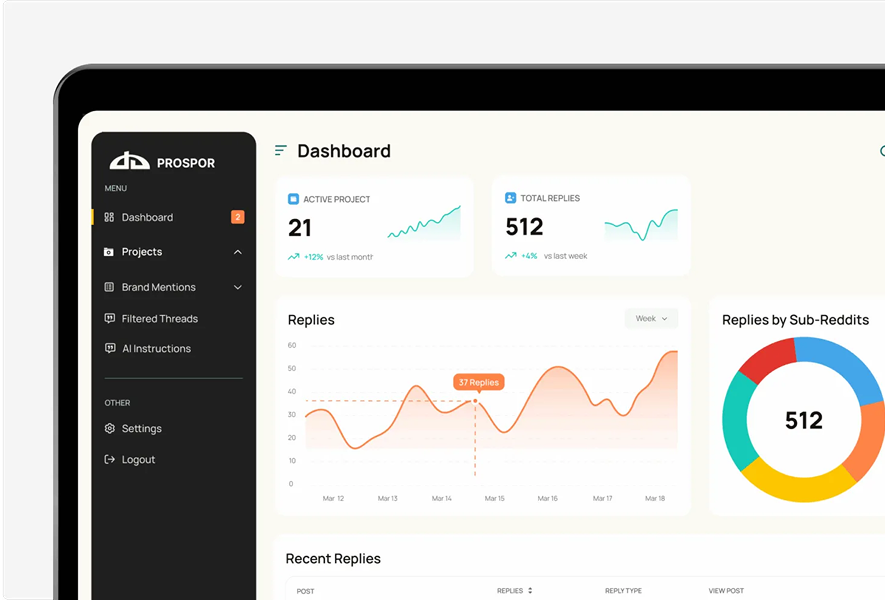Image resolution: width=885 pixels, height=600 pixels.
Task: Click the Brand Mentions list icon
Action: pos(109,287)
